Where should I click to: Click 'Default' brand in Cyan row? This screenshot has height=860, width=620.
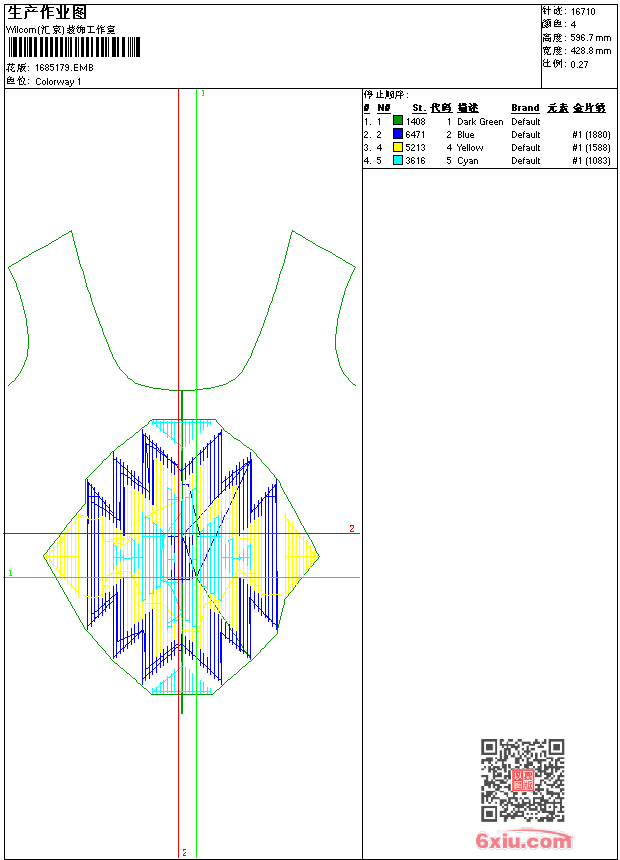526,161
